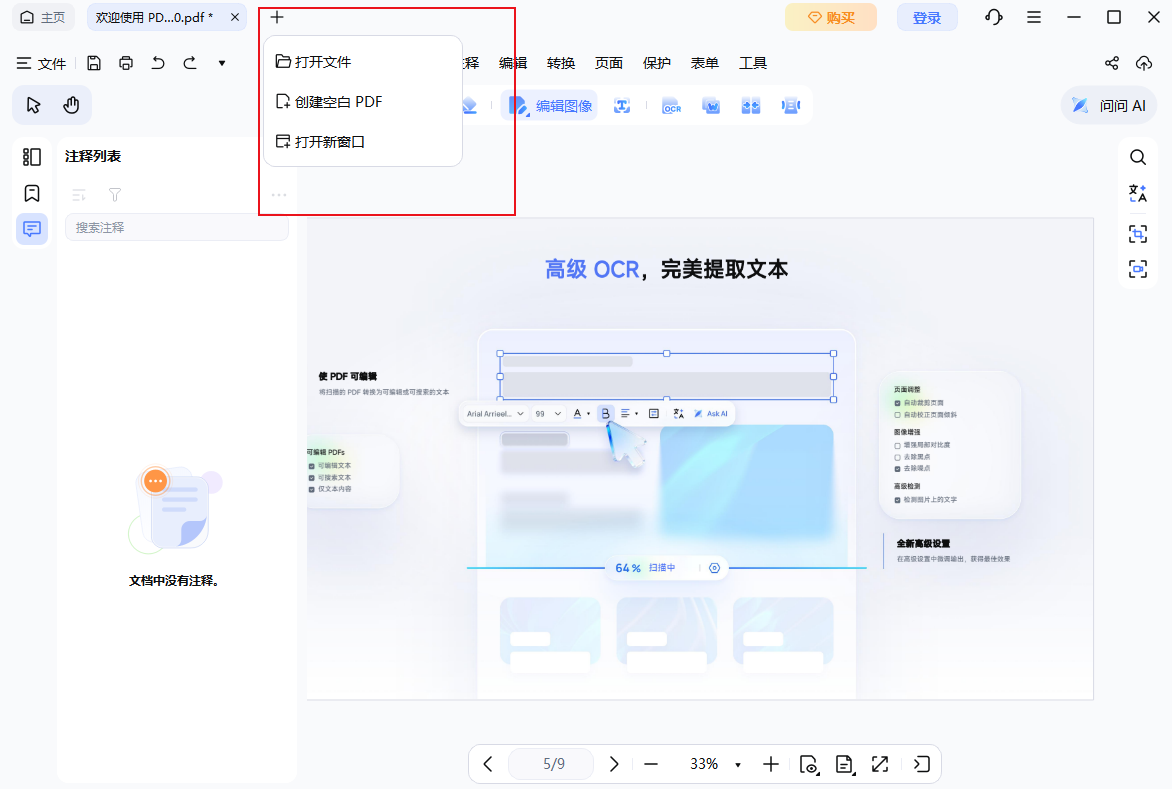Click the OCR toolbar icon

[671, 106]
